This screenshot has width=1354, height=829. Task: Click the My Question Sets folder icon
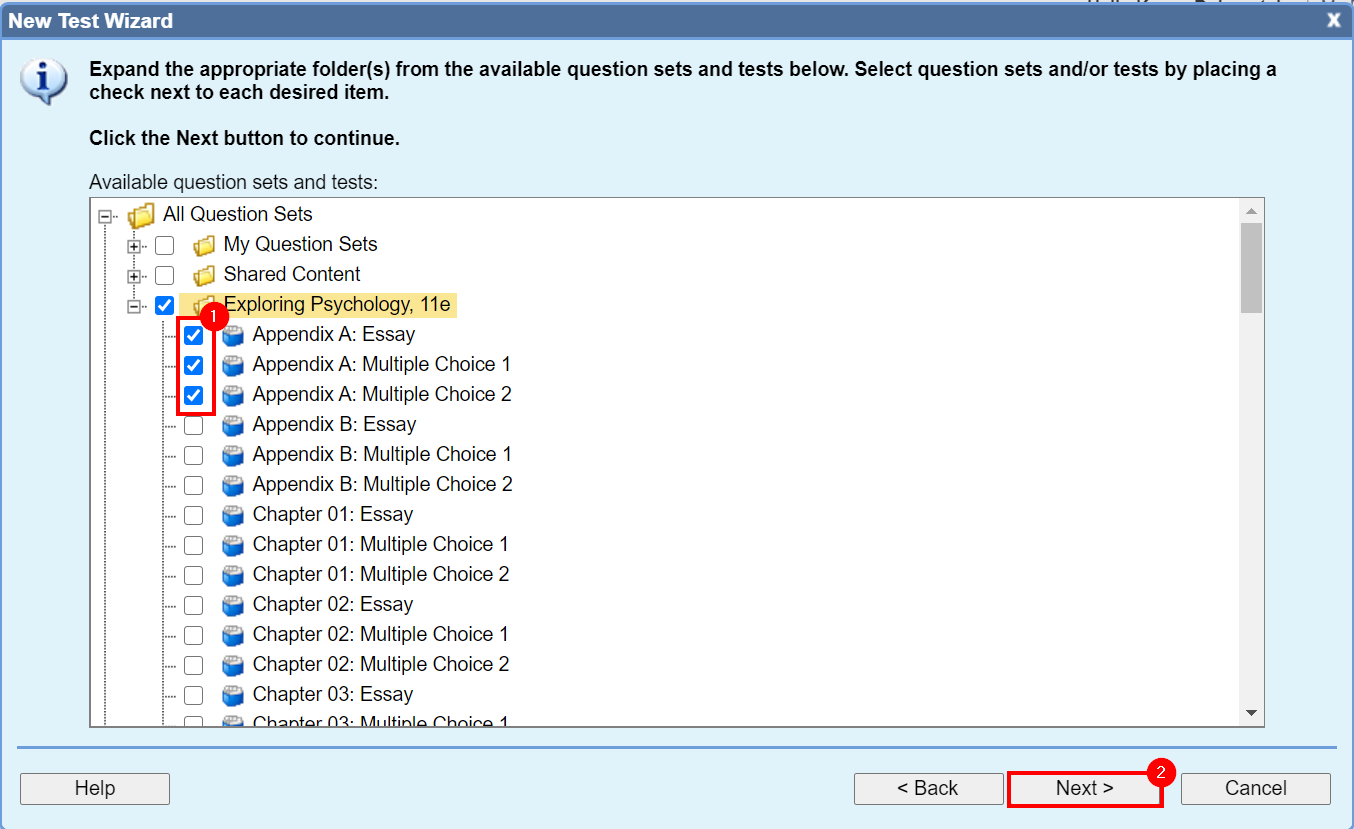pyautogui.click(x=204, y=244)
